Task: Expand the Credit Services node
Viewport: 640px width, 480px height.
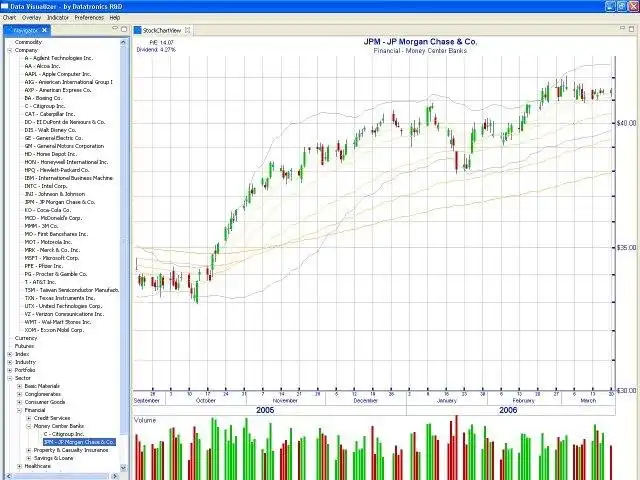Action: click(x=29, y=418)
